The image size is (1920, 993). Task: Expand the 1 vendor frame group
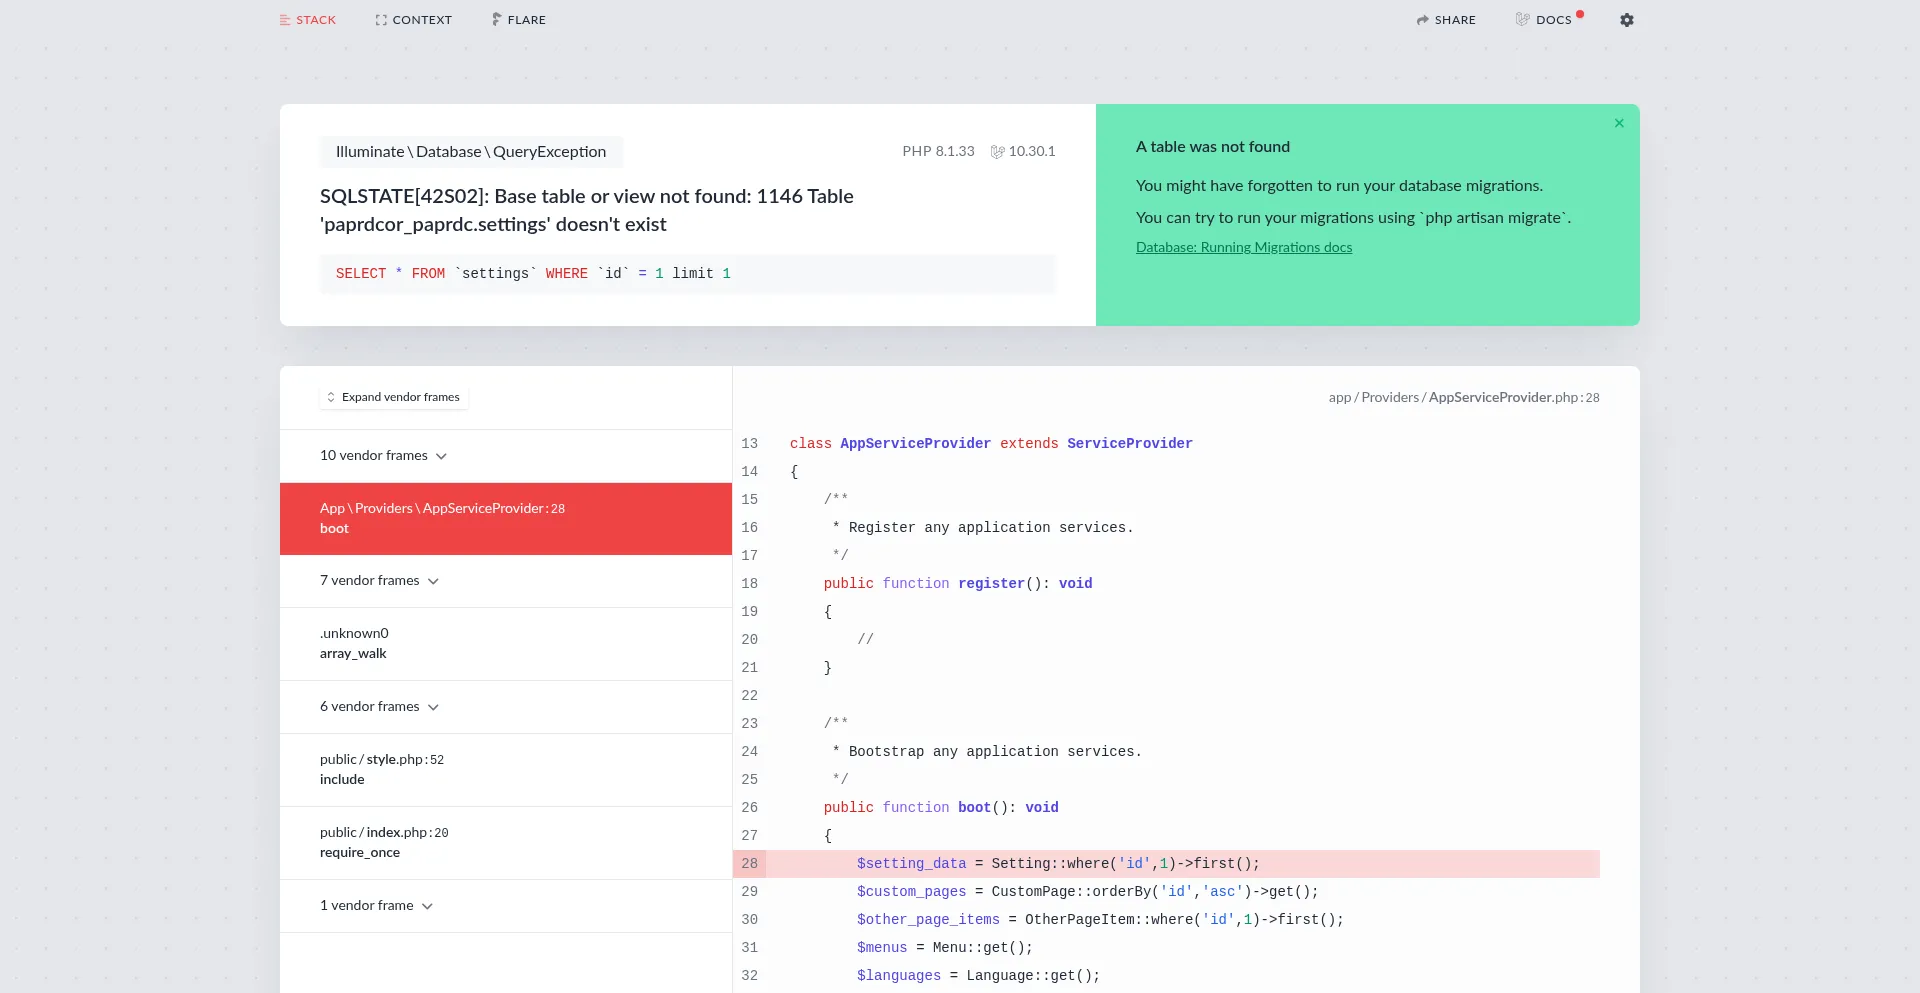(376, 906)
